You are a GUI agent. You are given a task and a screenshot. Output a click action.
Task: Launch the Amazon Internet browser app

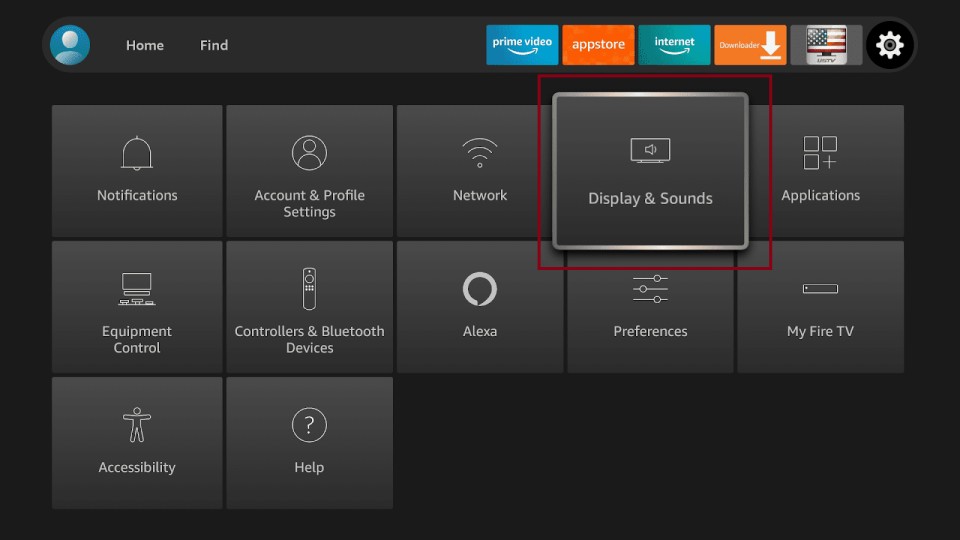click(x=674, y=45)
